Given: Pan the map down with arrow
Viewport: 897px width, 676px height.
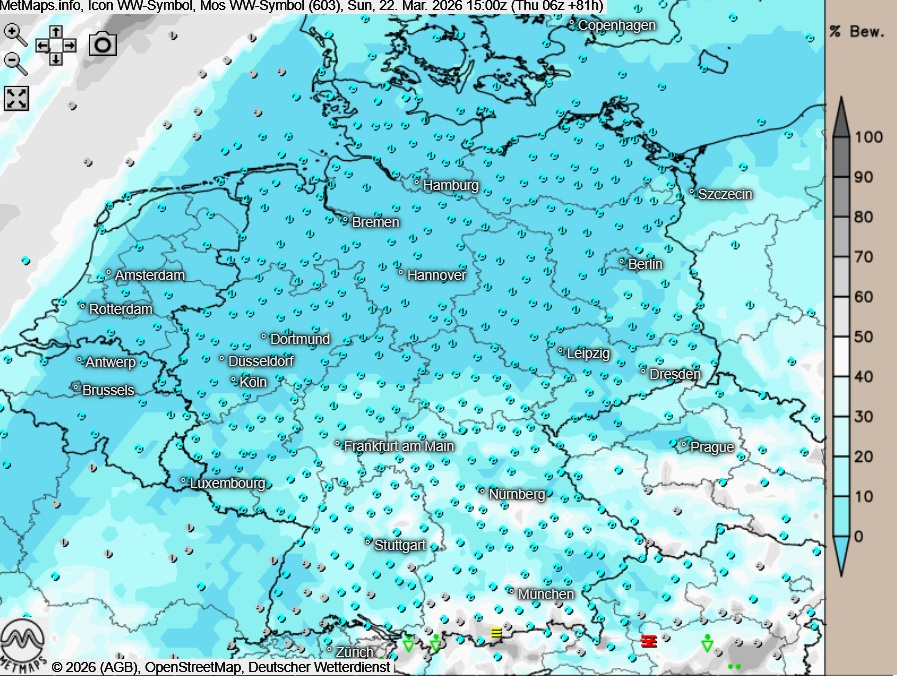Looking at the screenshot, I should click(56, 59).
